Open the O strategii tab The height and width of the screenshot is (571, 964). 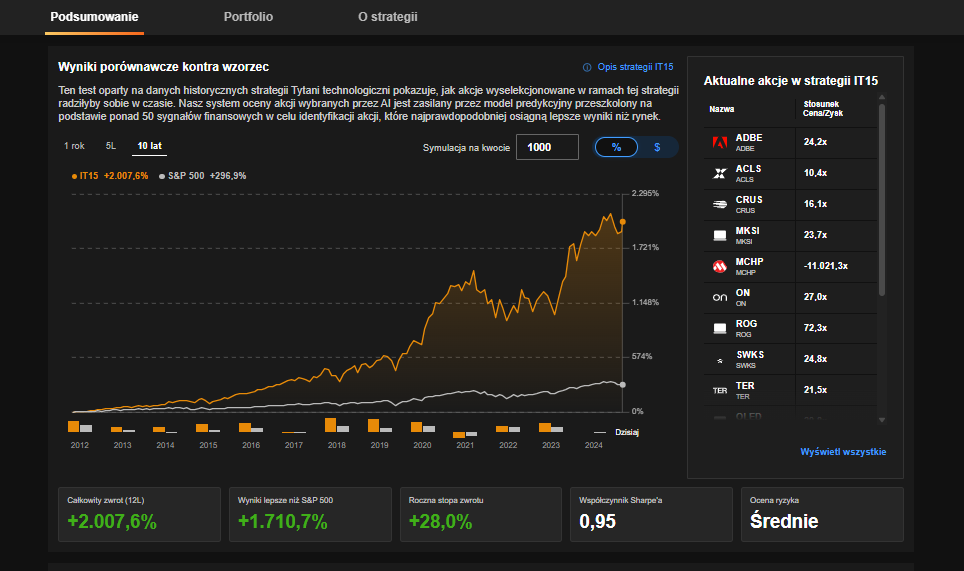point(388,17)
